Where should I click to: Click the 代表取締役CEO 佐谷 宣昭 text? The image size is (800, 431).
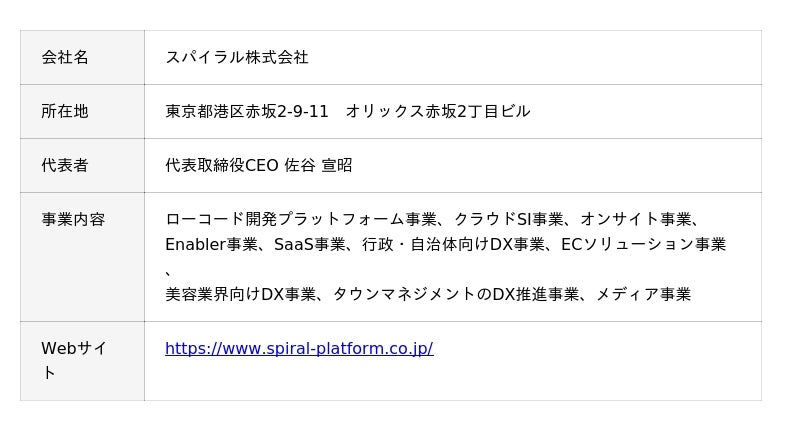pyautogui.click(x=258, y=166)
